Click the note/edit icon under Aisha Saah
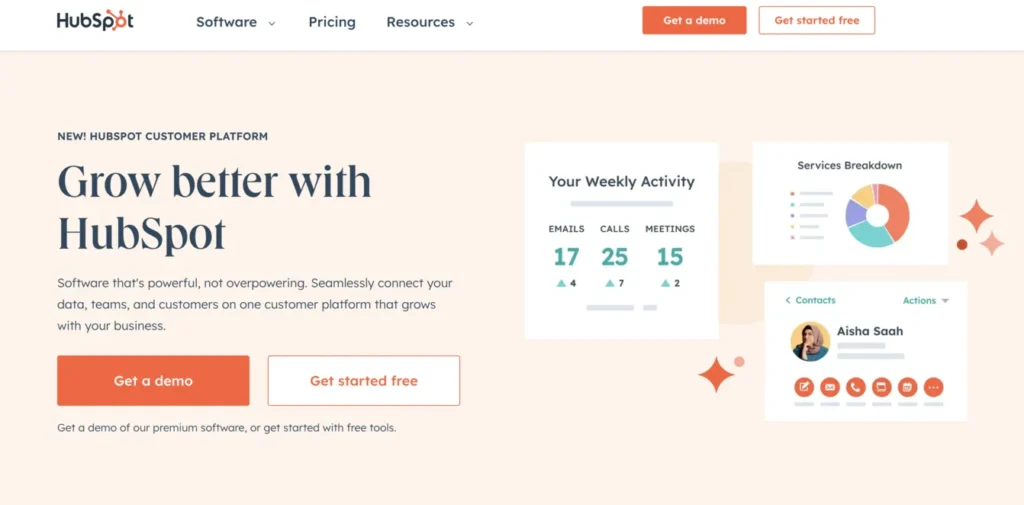 click(x=804, y=387)
